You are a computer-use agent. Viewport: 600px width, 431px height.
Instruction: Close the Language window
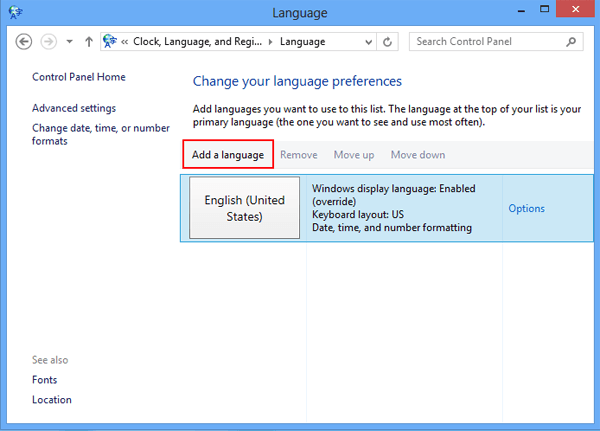click(x=576, y=9)
